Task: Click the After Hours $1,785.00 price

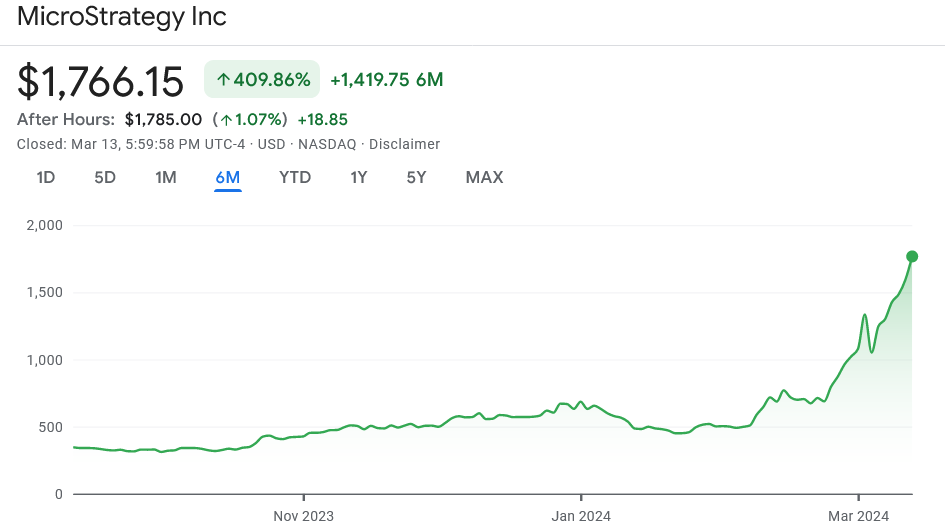Action: click(x=163, y=120)
